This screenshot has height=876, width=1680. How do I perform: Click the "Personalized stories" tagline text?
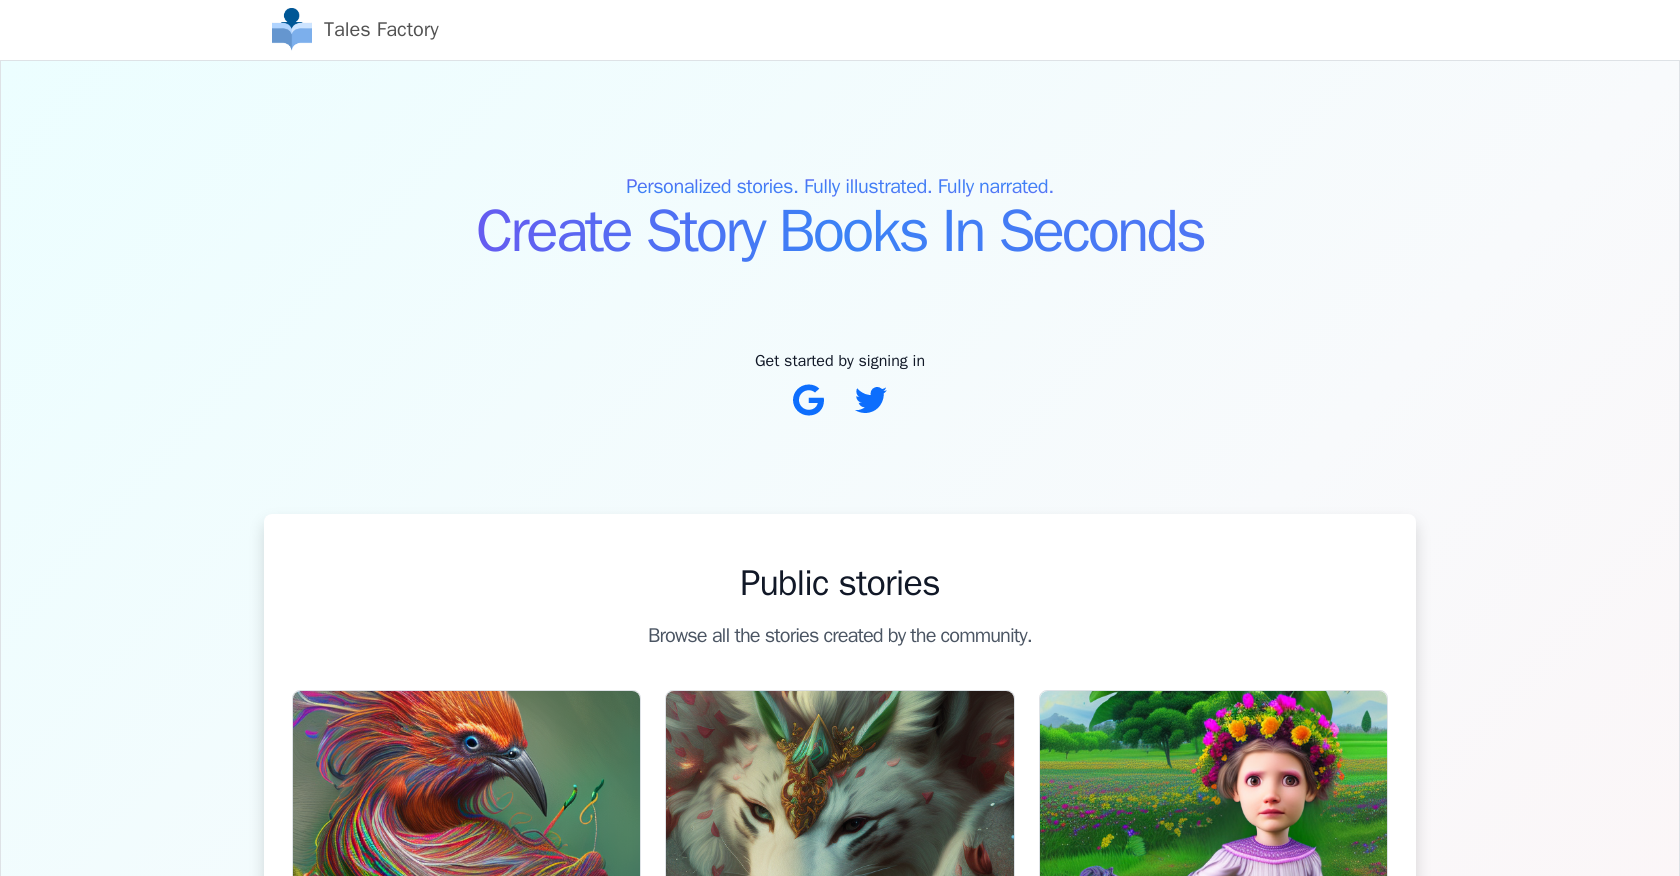coord(711,187)
